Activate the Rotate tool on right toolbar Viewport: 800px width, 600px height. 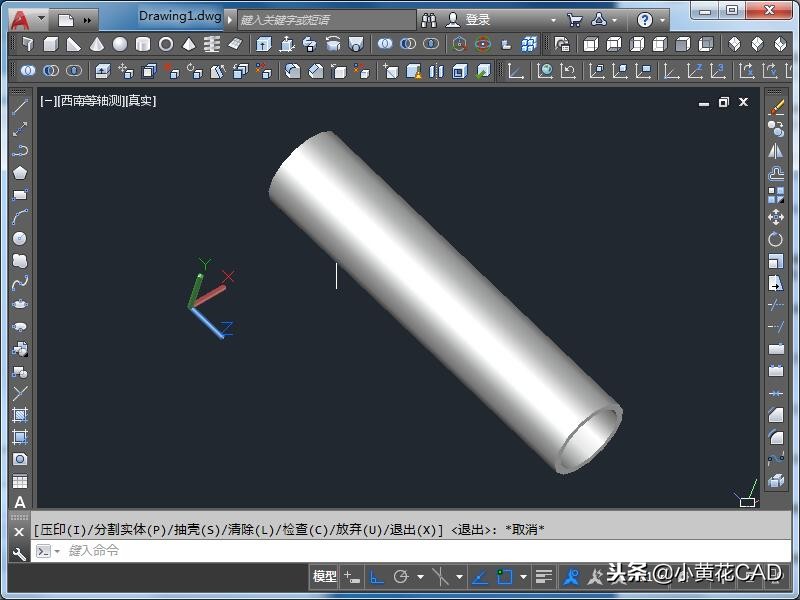(776, 239)
